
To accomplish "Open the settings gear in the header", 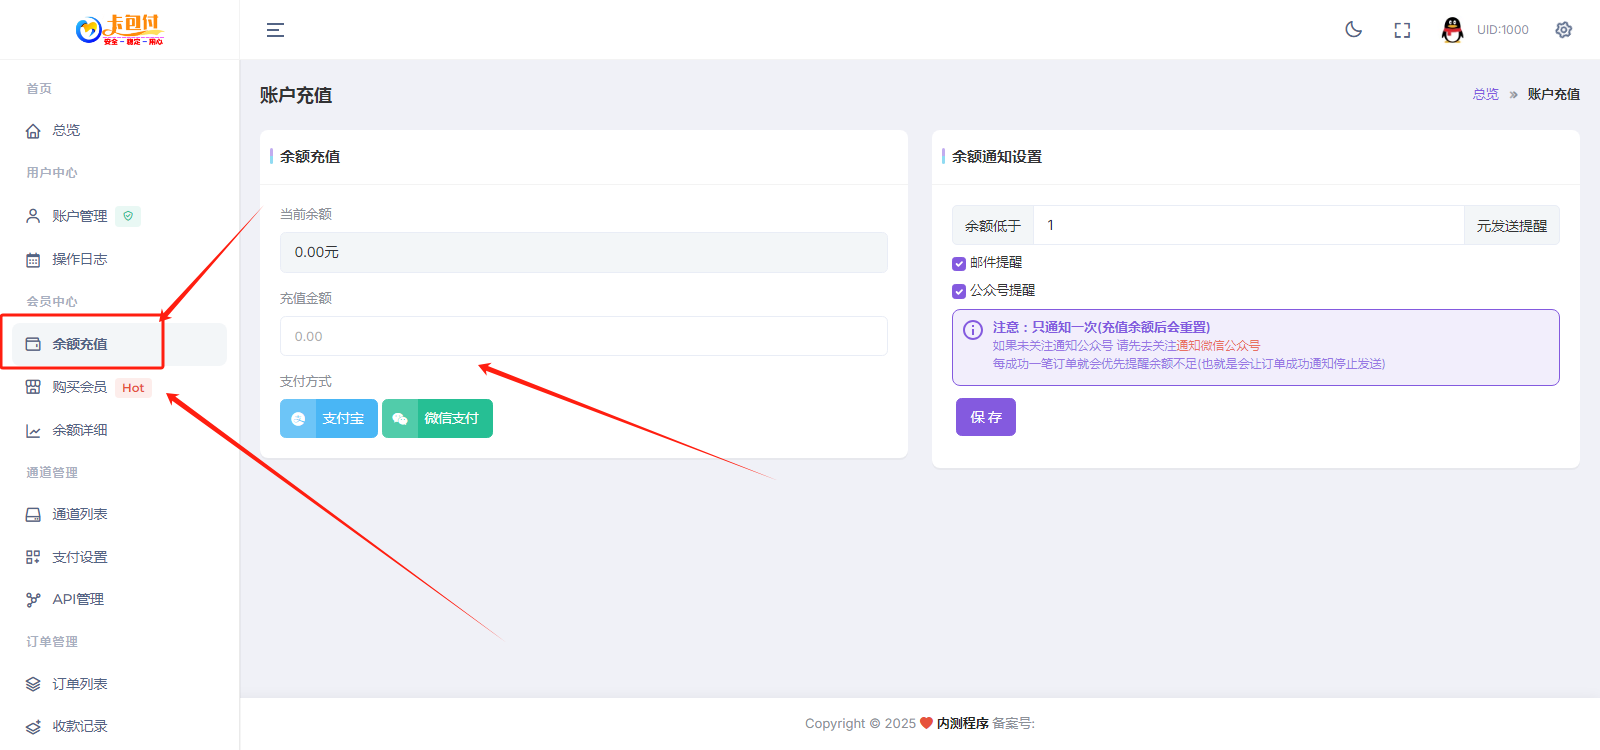I will (1563, 30).
